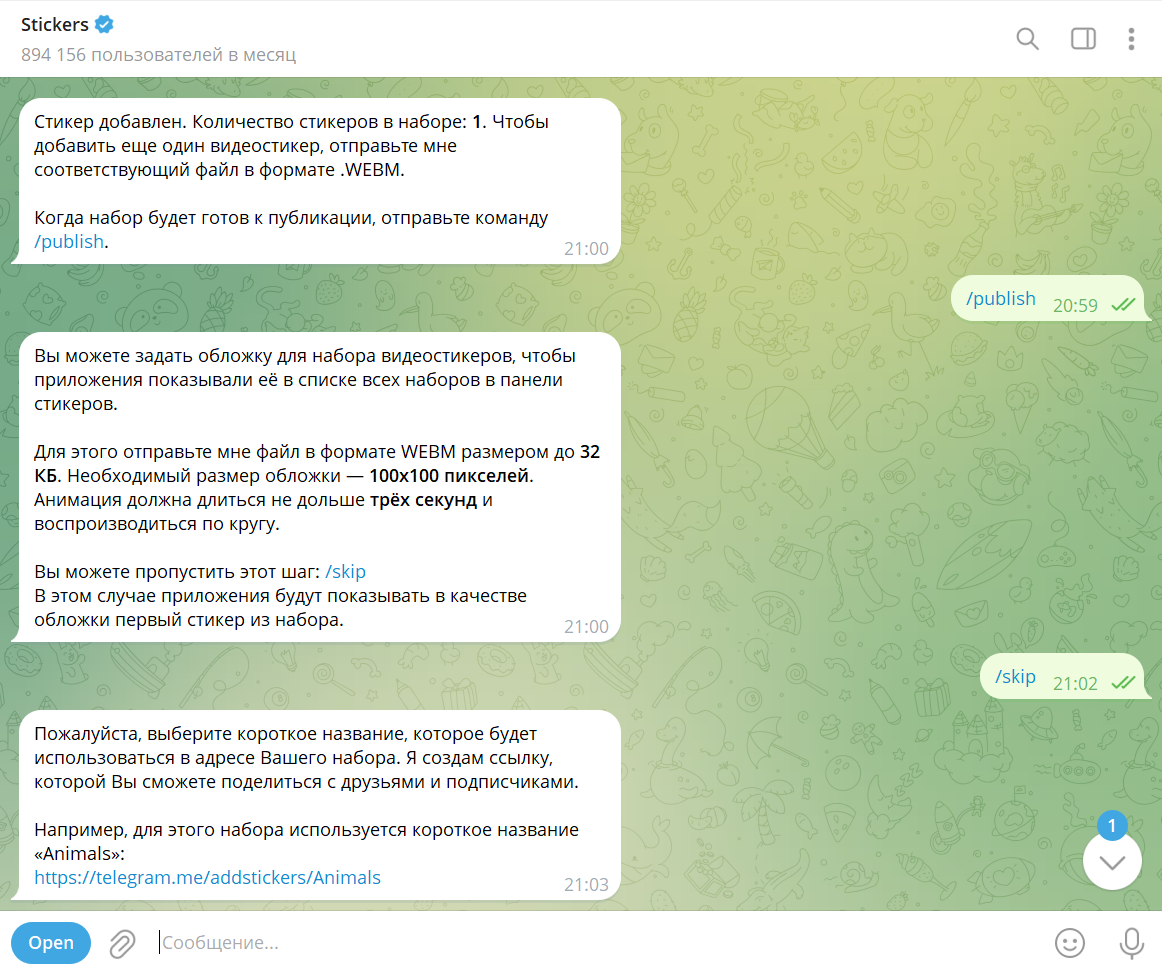Click the microphone voice message icon
1162x972 pixels.
1131,943
